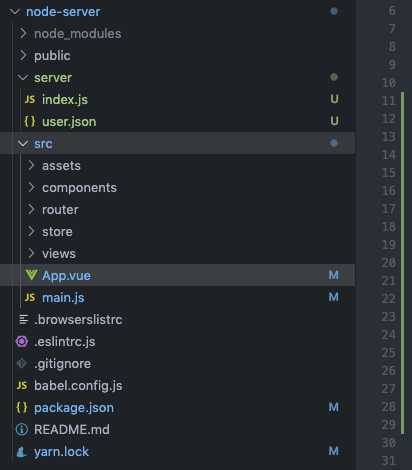Click the yarn icon beside yarn.lock
This screenshot has width=412, height=470.
pos(21,451)
